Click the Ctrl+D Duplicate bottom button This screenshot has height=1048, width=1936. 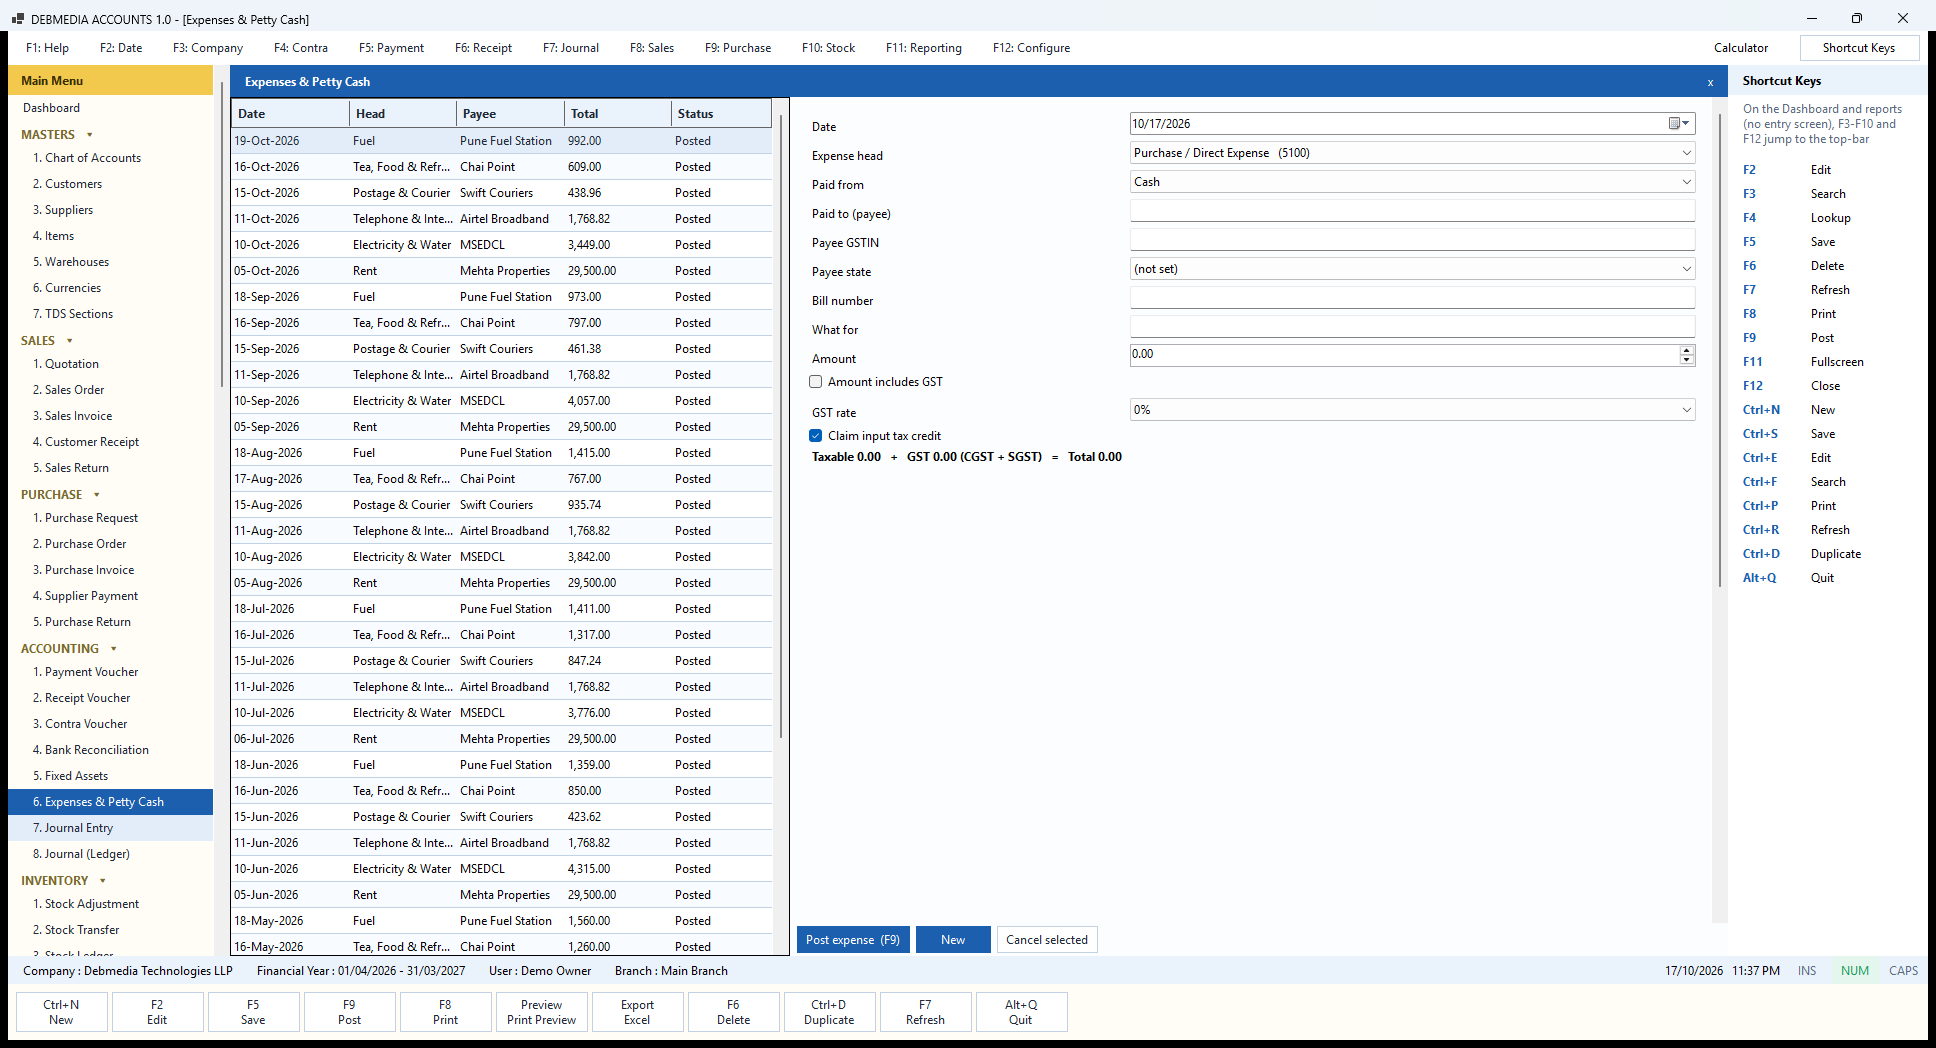829,1012
